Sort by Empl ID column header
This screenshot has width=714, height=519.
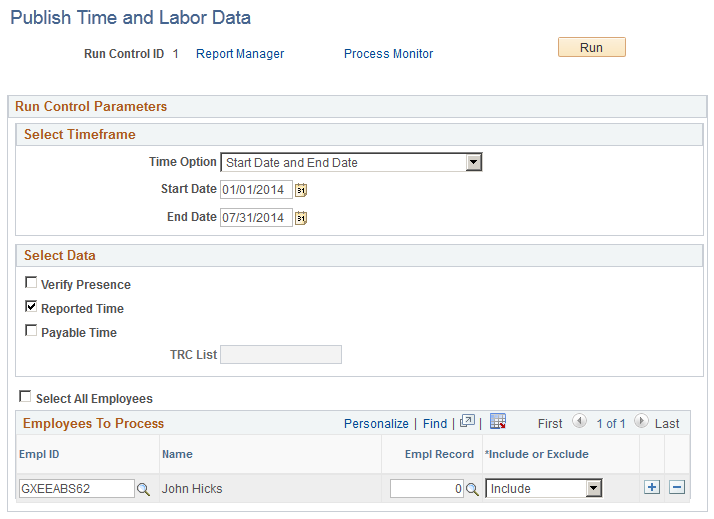point(39,454)
